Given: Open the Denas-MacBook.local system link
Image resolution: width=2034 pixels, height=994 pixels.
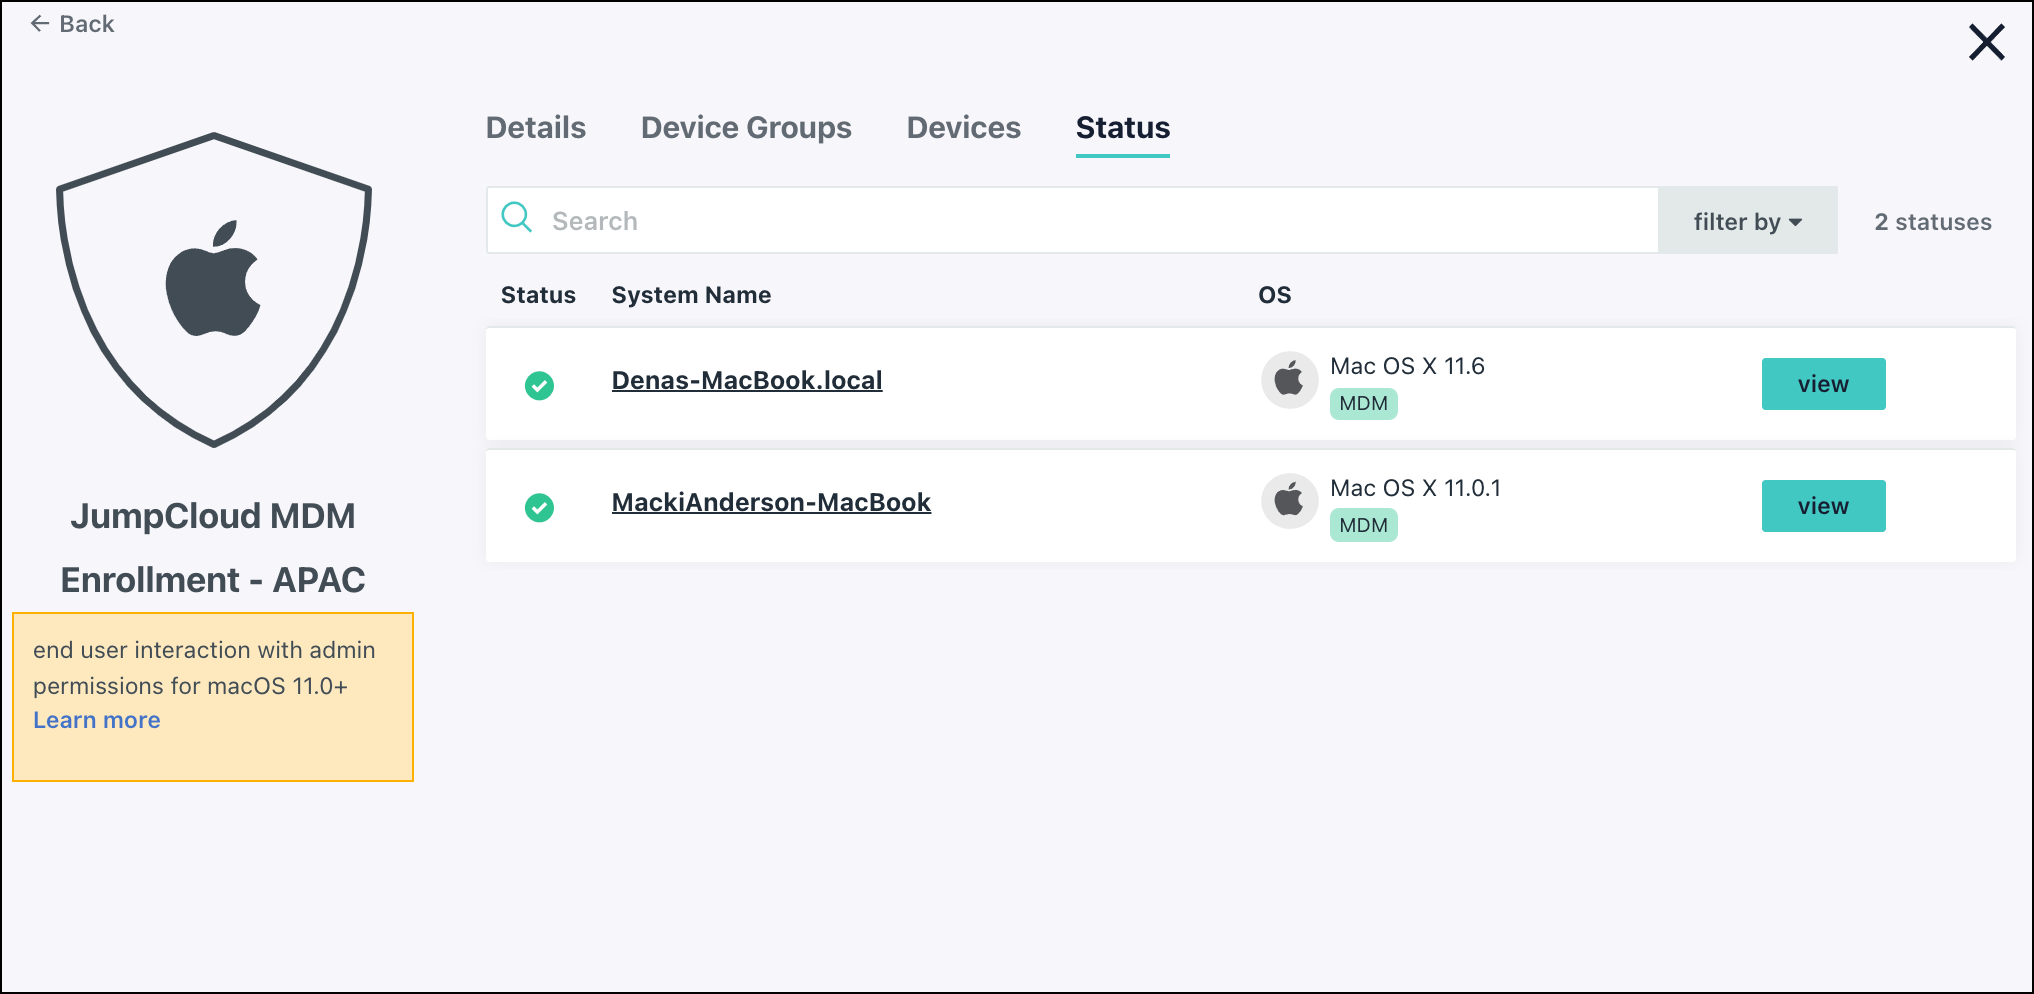Looking at the screenshot, I should (746, 381).
